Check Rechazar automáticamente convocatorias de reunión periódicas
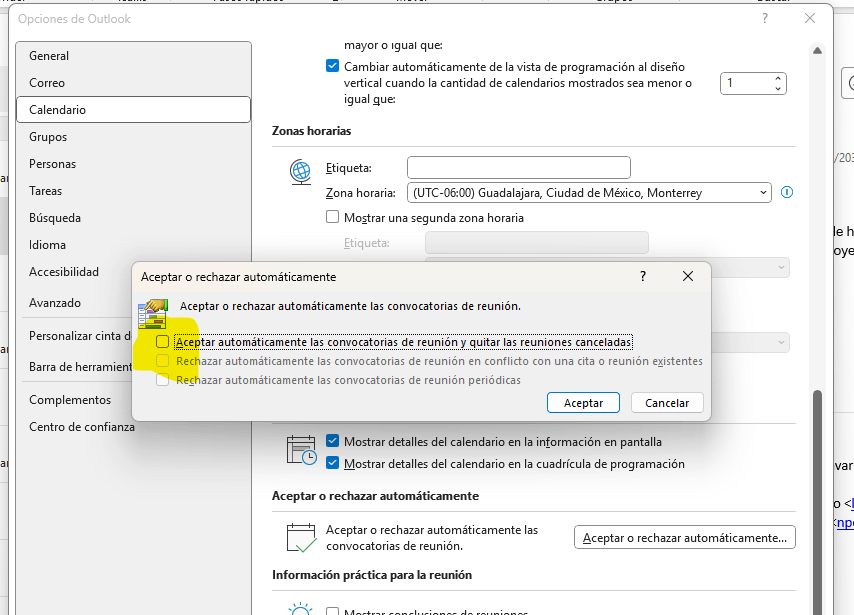Screen dimensions: 854x615 (162, 380)
